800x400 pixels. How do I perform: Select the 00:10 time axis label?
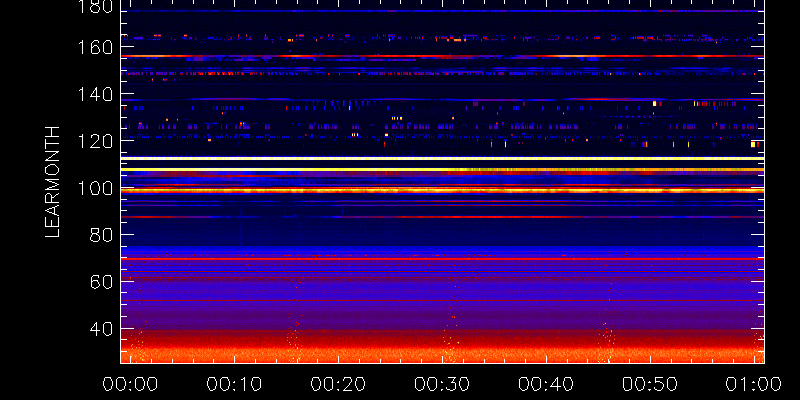point(234,384)
